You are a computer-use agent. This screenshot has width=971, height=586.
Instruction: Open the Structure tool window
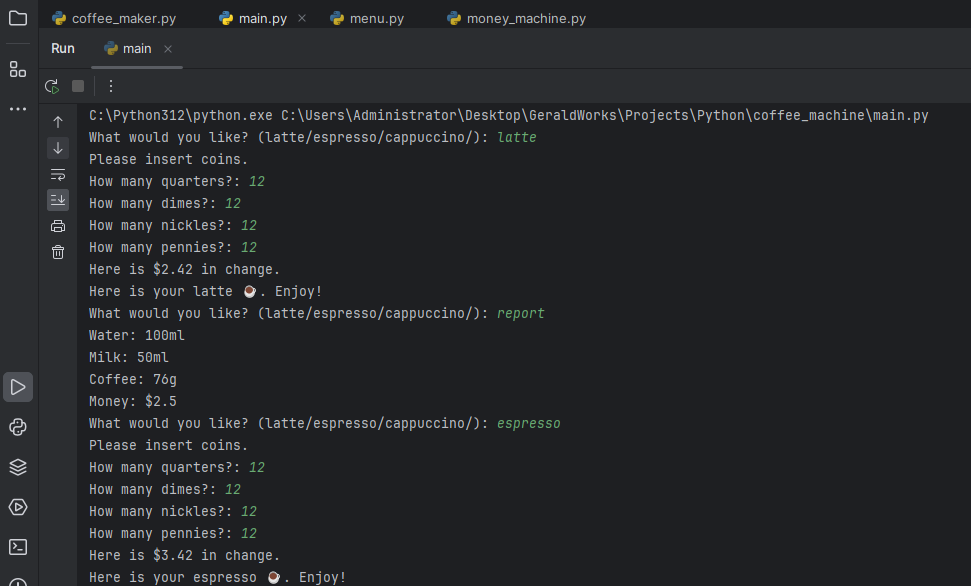(x=18, y=69)
